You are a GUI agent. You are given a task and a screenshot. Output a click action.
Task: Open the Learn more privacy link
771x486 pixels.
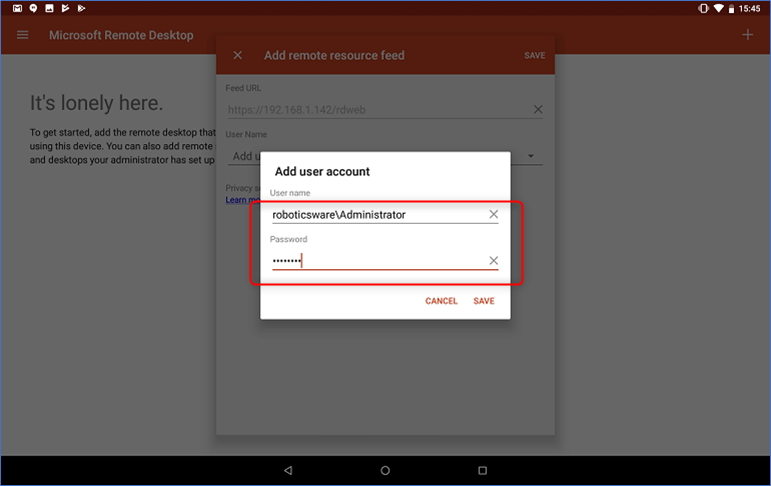tap(242, 200)
